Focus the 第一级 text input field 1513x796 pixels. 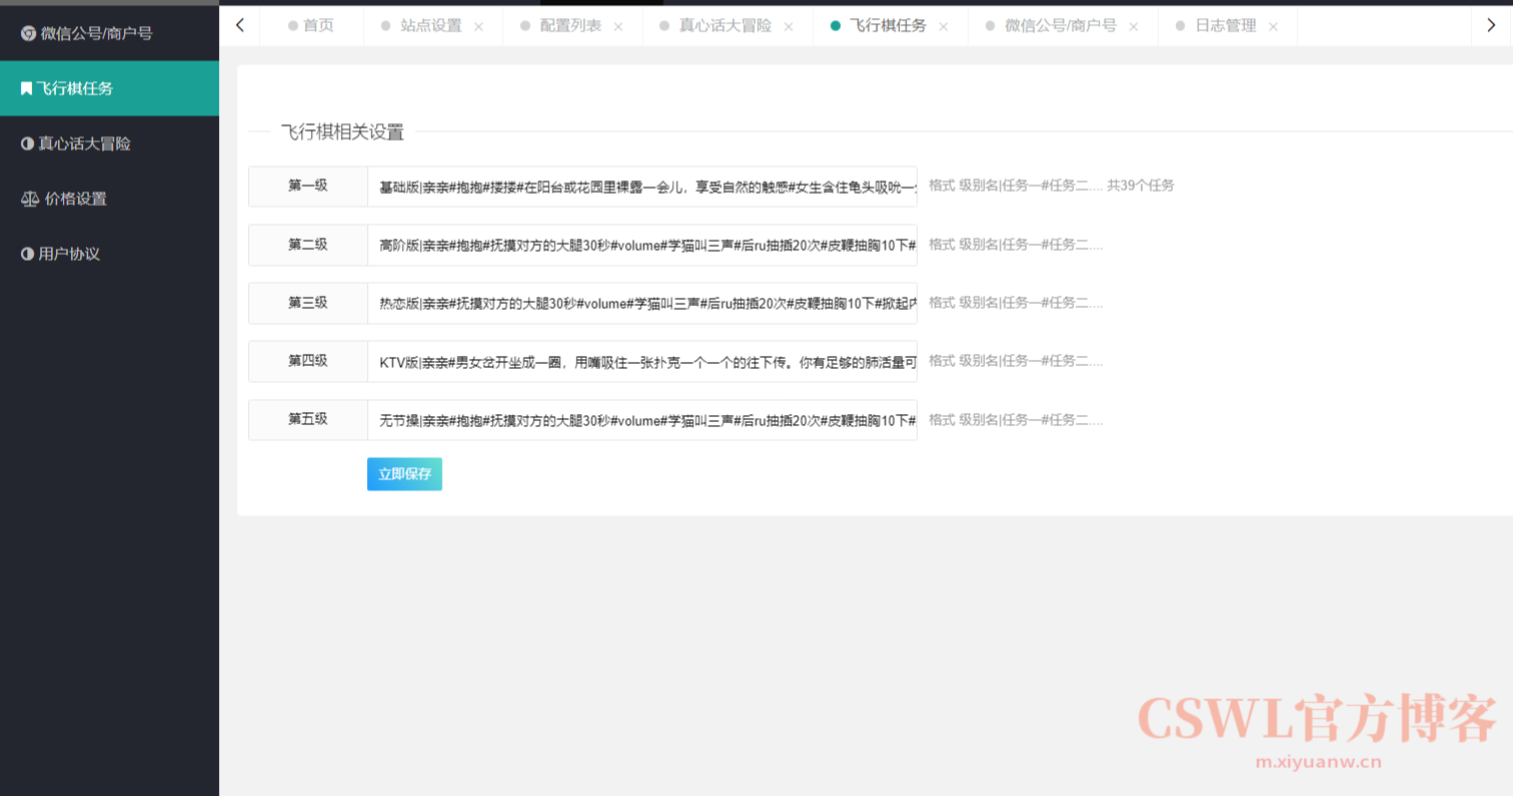(642, 187)
